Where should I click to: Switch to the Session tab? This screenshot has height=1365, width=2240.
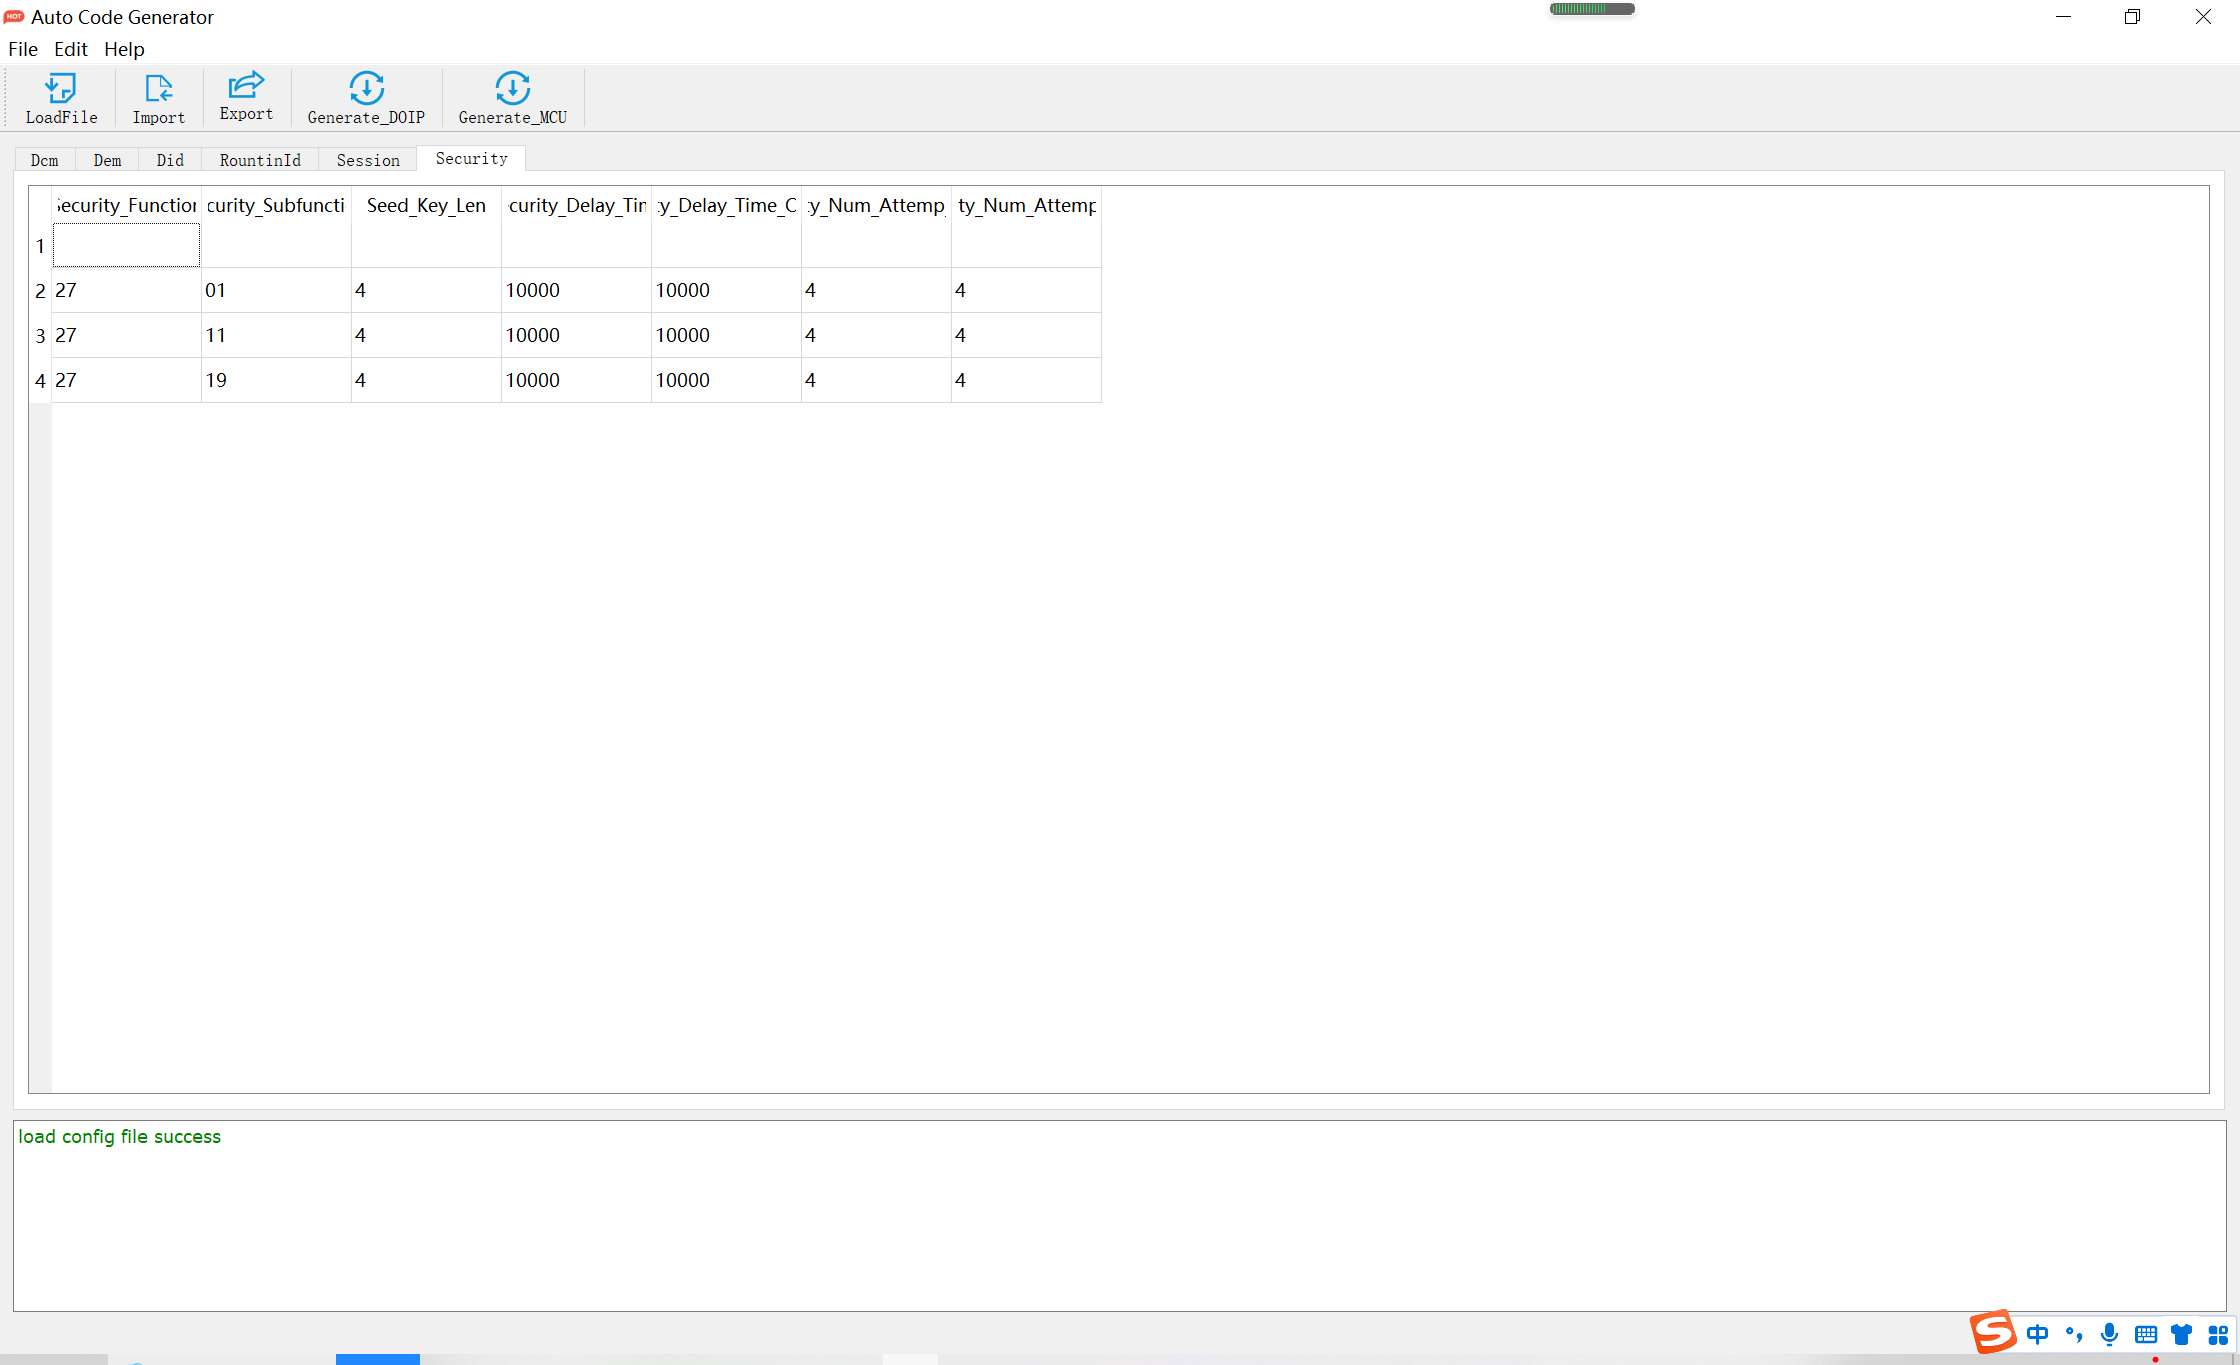[x=368, y=160]
